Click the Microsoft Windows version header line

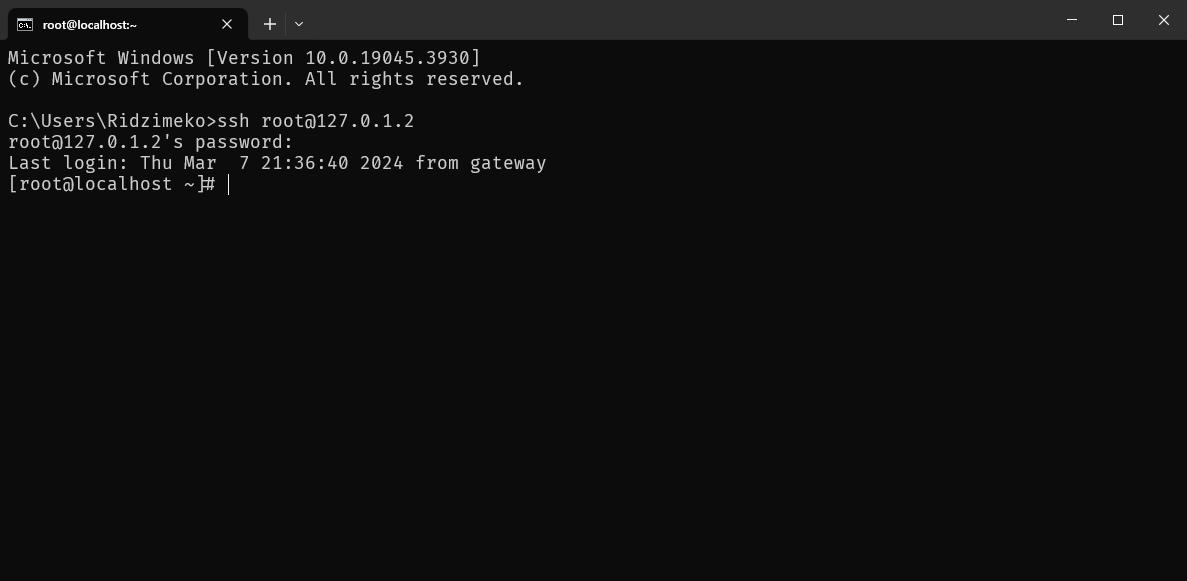tap(244, 58)
